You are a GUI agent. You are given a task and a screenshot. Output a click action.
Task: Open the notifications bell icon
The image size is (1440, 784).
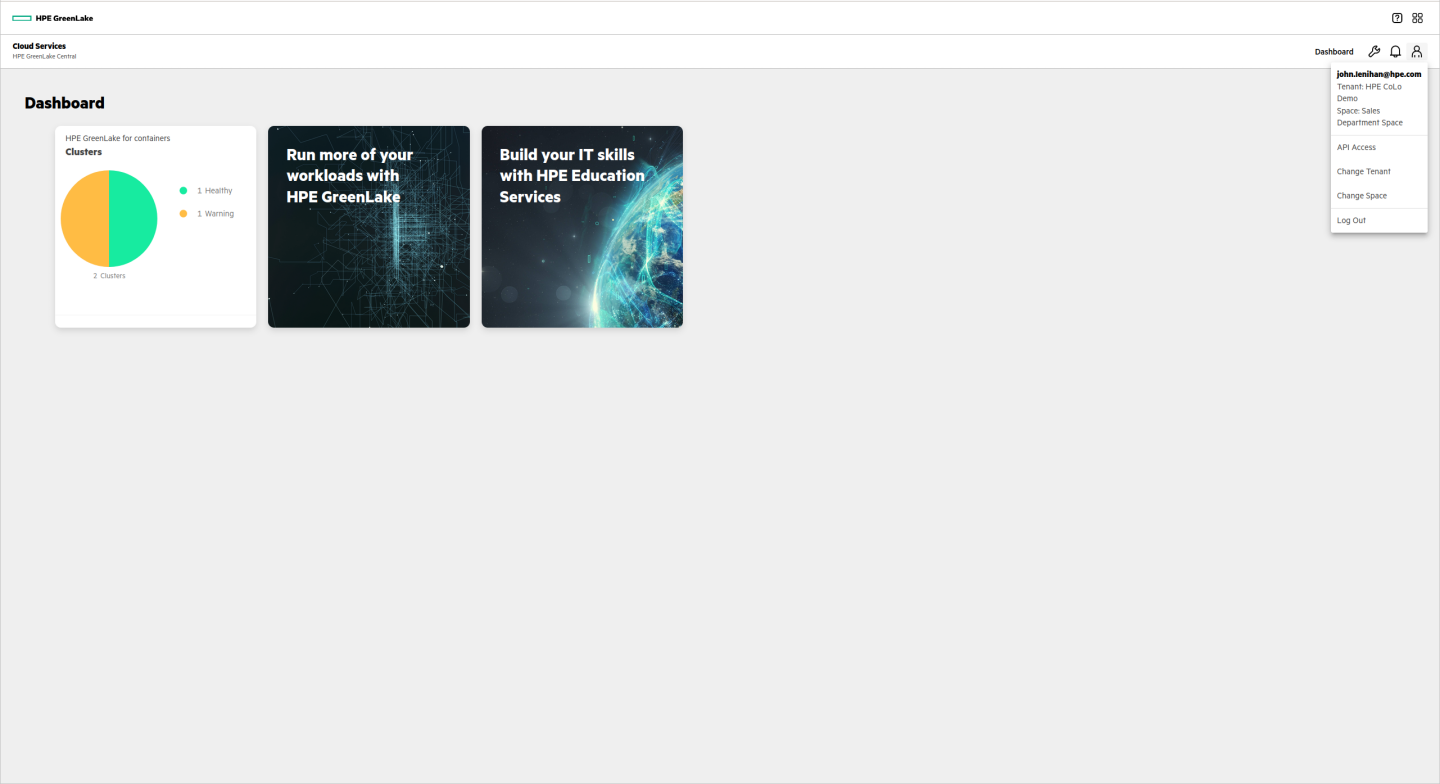pos(1395,51)
